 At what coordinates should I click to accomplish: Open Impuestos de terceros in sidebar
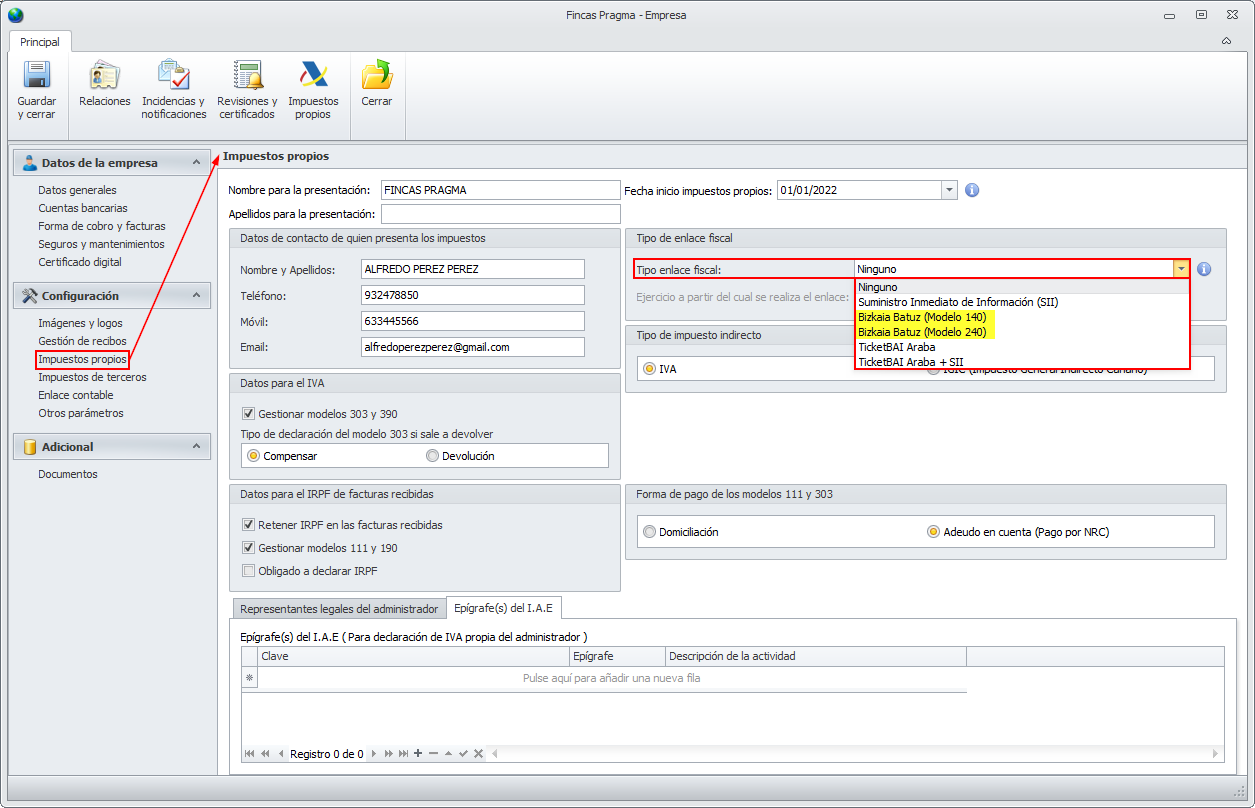tap(92, 377)
